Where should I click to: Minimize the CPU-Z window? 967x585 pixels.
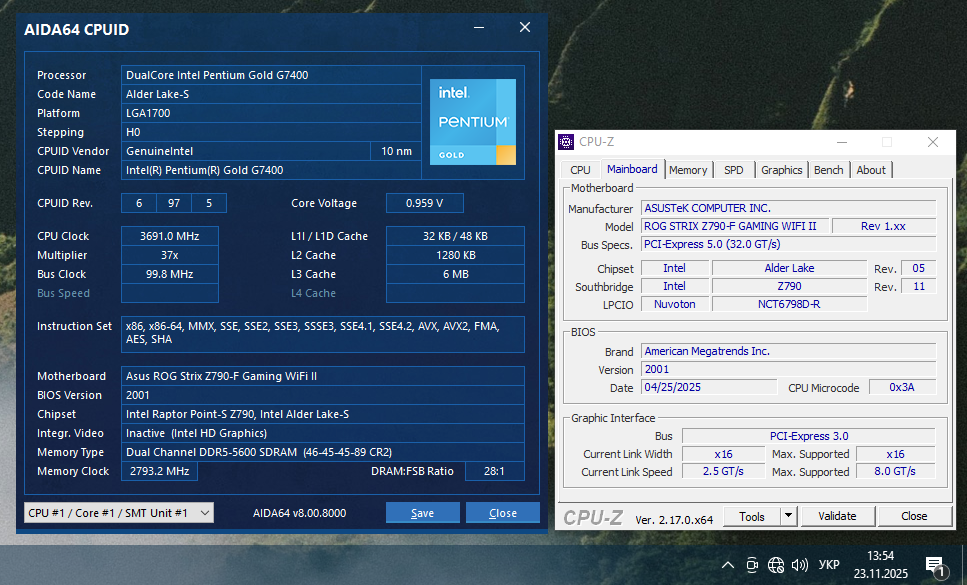pyautogui.click(x=842, y=142)
